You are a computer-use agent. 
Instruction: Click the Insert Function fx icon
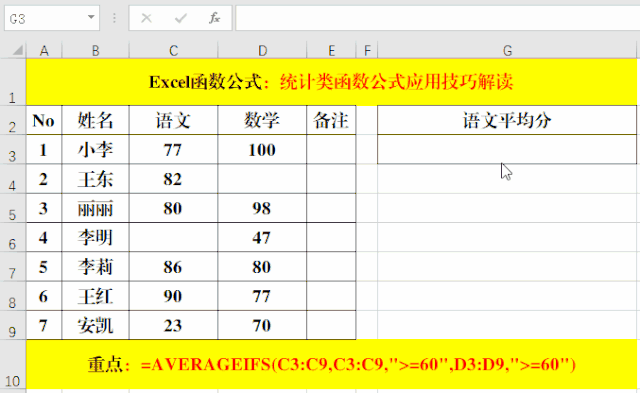214,18
